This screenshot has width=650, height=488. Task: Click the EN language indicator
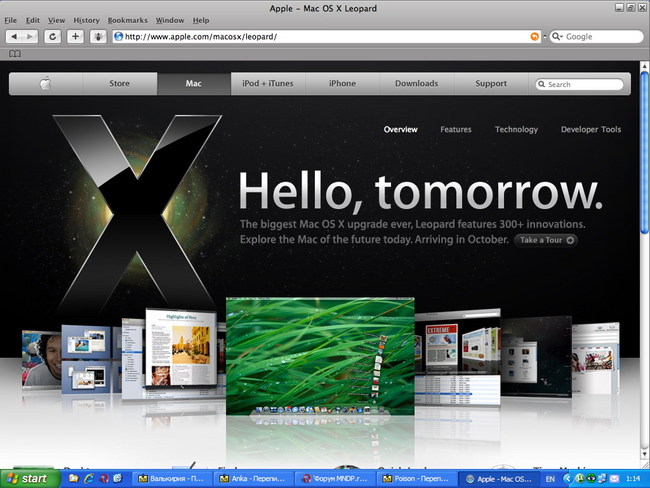[550, 479]
